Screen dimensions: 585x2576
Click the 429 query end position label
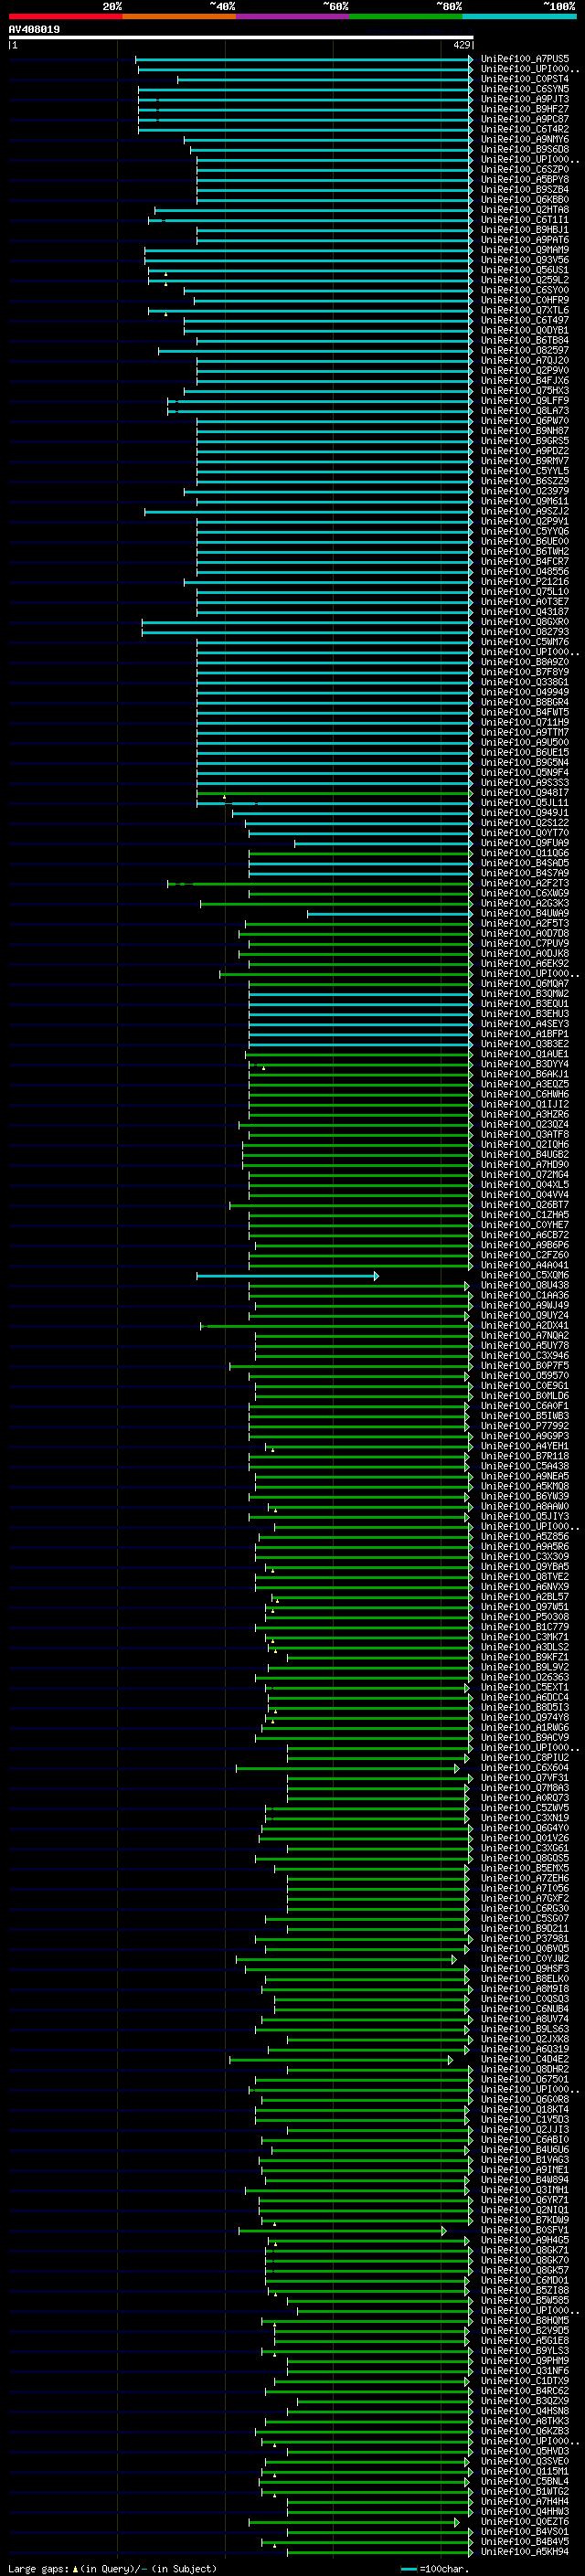pos(461,45)
